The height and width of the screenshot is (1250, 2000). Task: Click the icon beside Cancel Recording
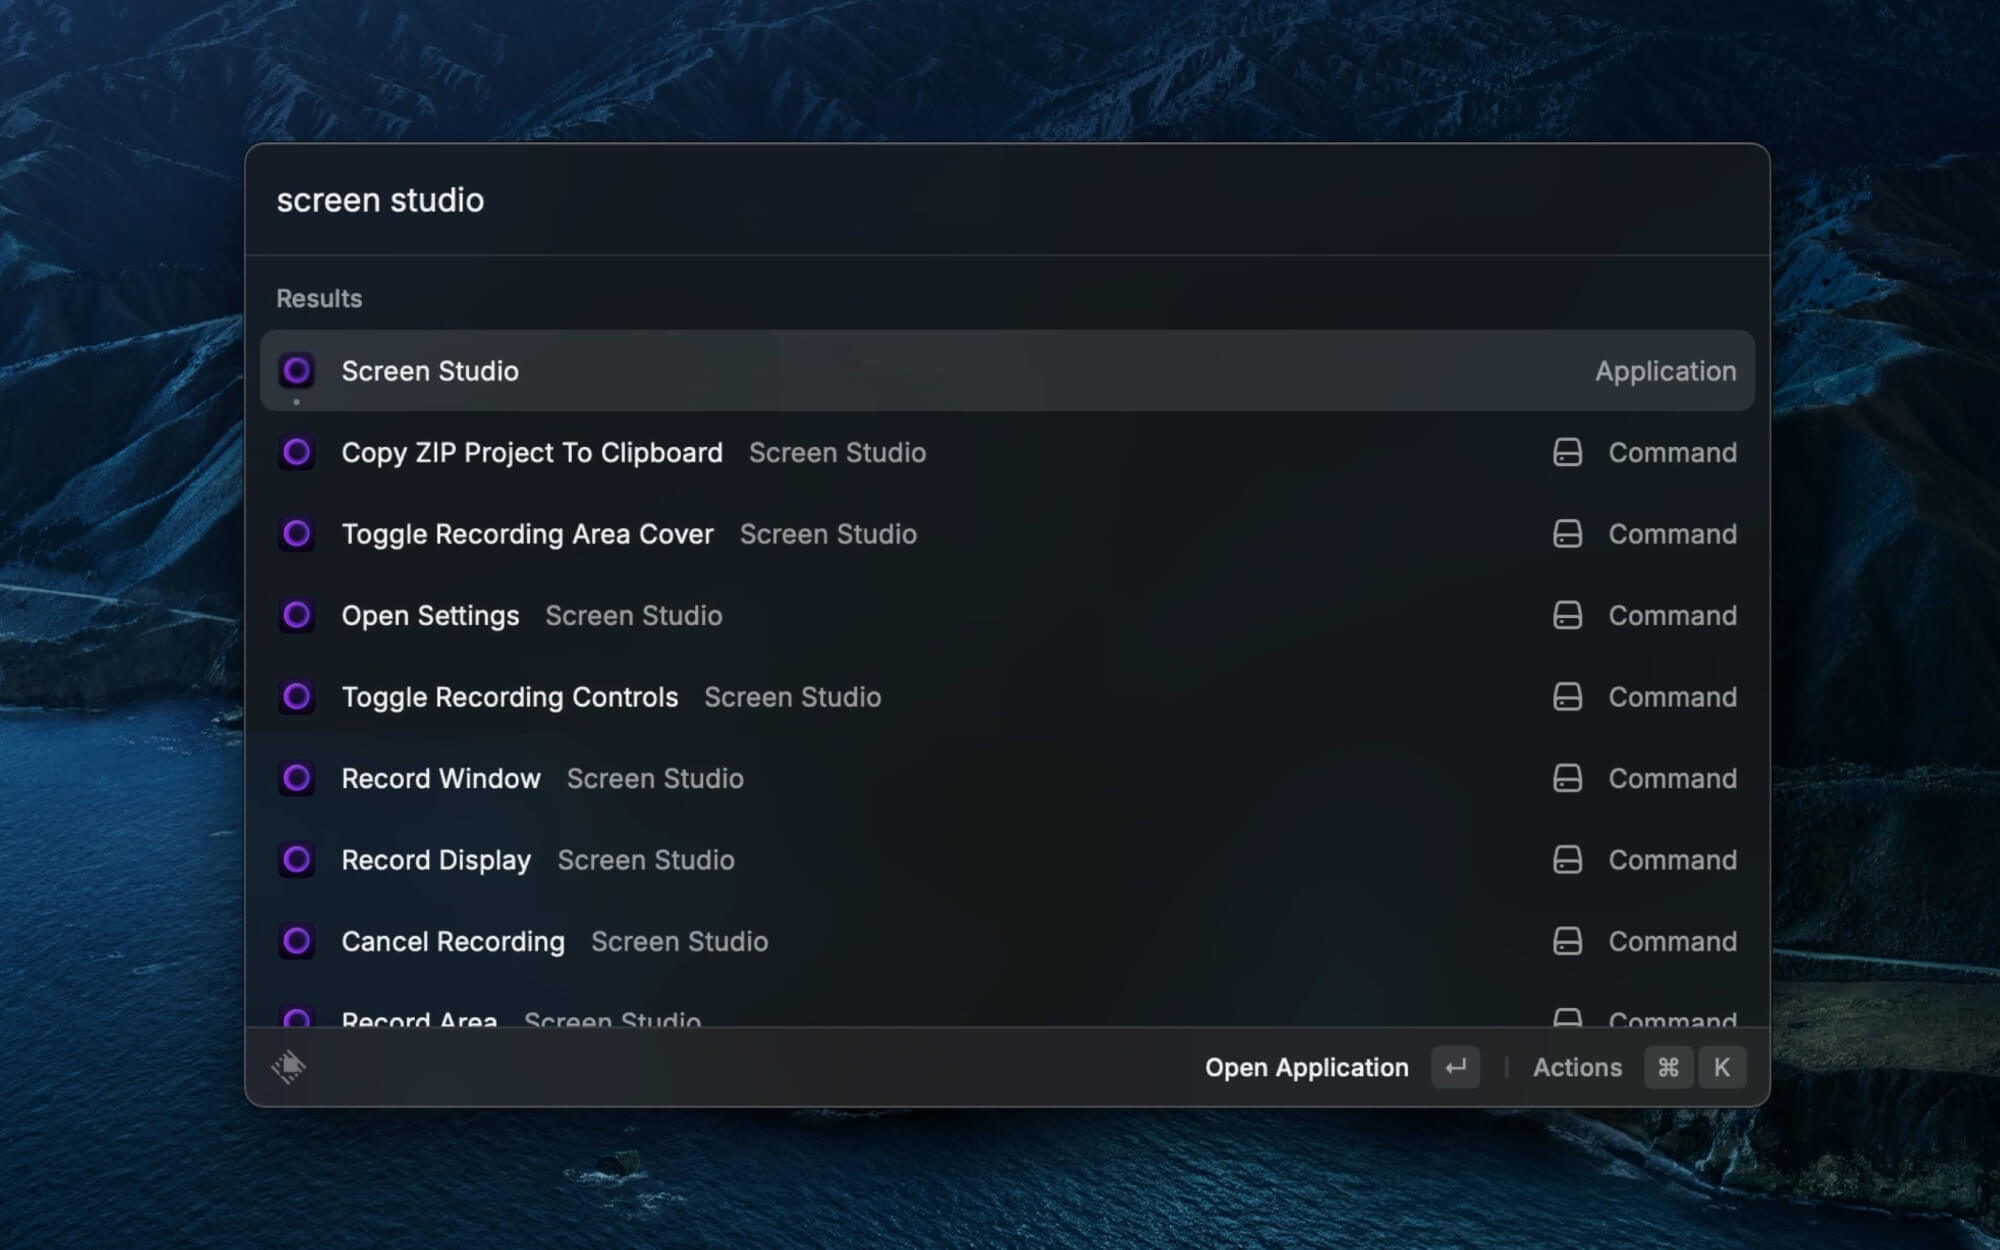coord(296,942)
